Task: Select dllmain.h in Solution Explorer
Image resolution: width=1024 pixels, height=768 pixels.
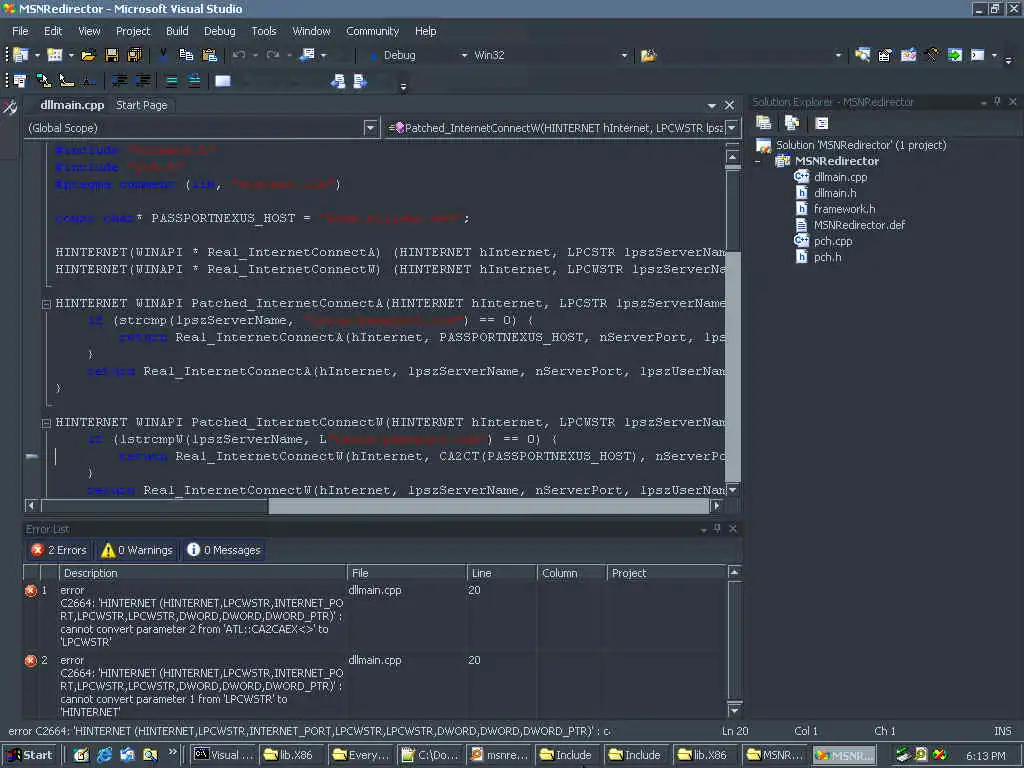Action: (835, 193)
